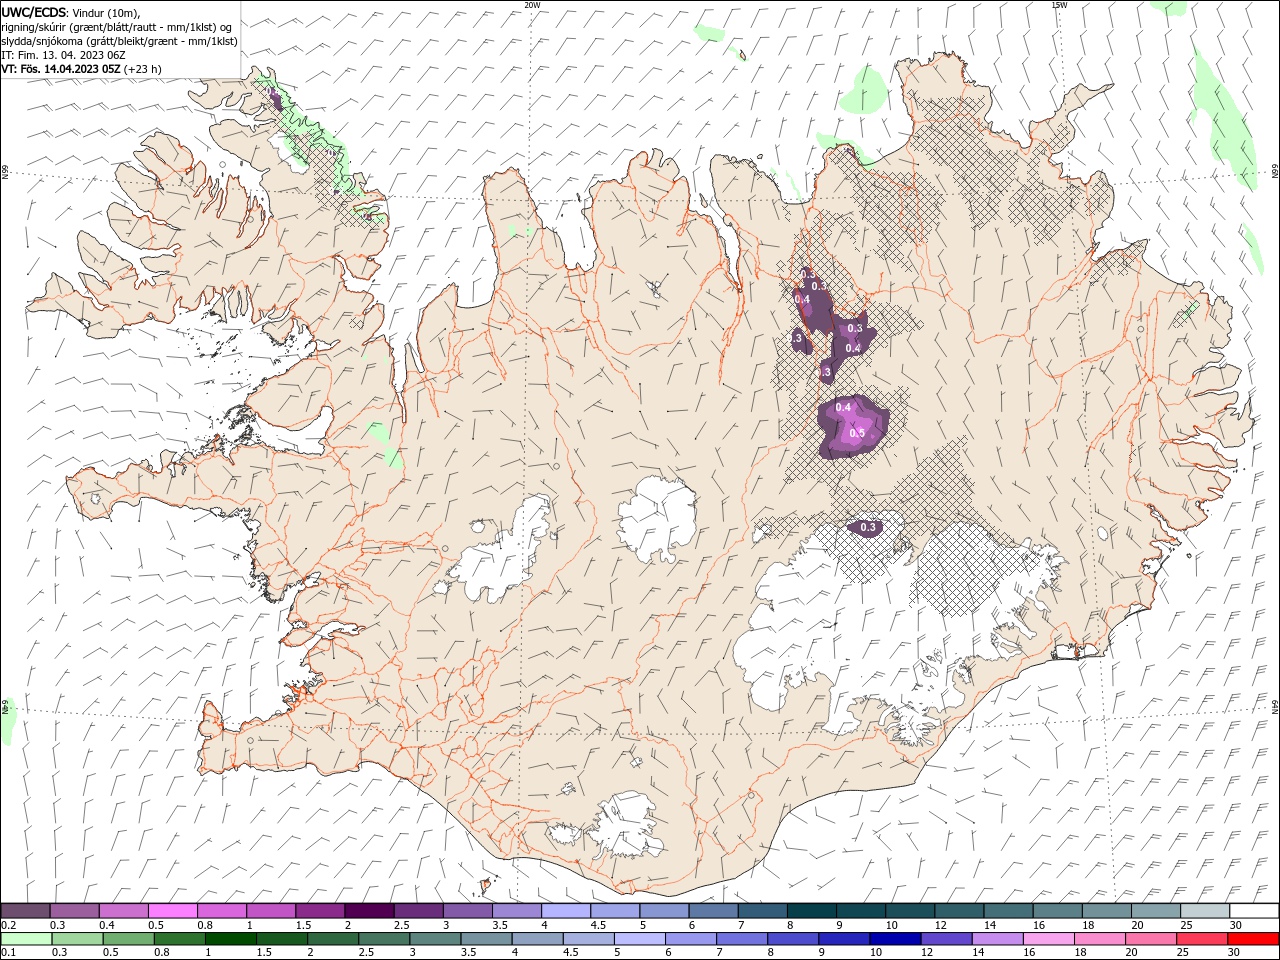
Task: Select the medium green 0.5 rain legend swatch
Action: point(128,939)
